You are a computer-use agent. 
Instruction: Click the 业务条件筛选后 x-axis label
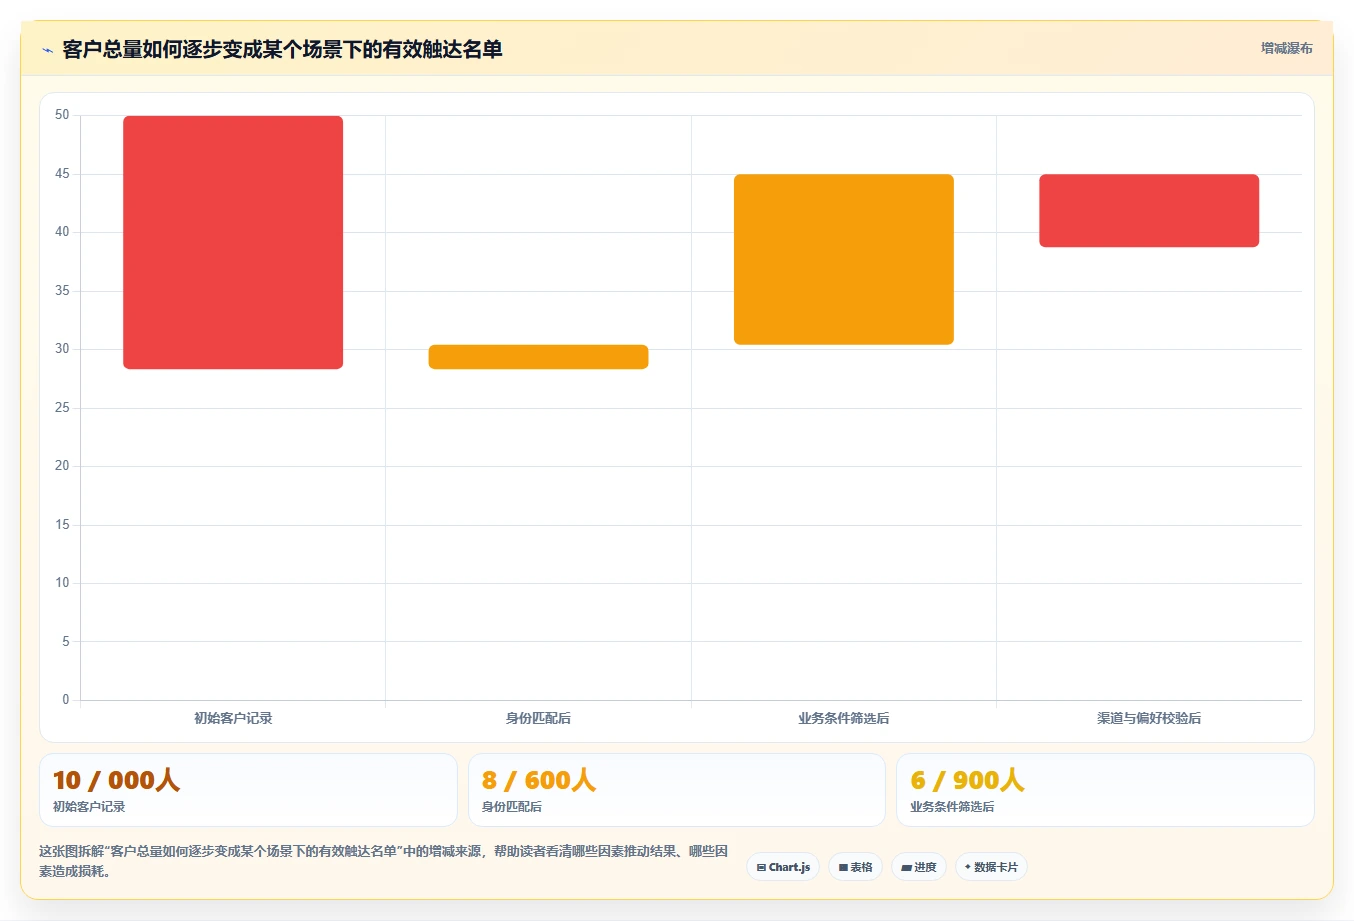click(844, 718)
